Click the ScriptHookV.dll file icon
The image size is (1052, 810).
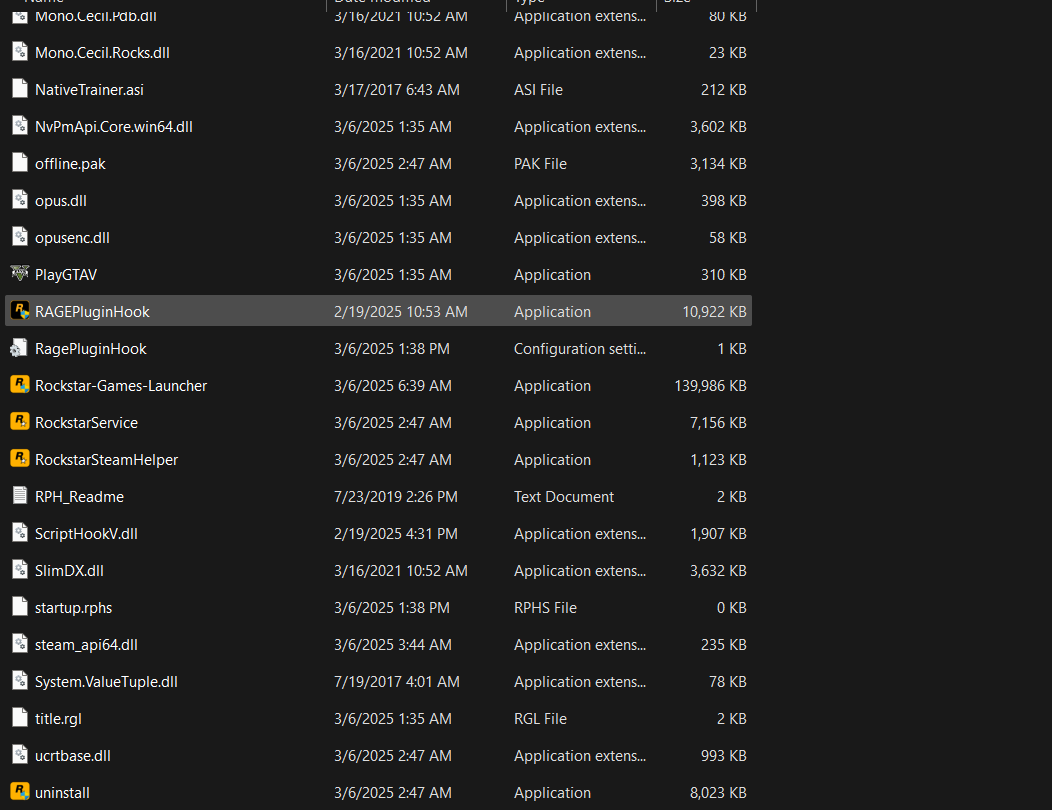point(20,533)
